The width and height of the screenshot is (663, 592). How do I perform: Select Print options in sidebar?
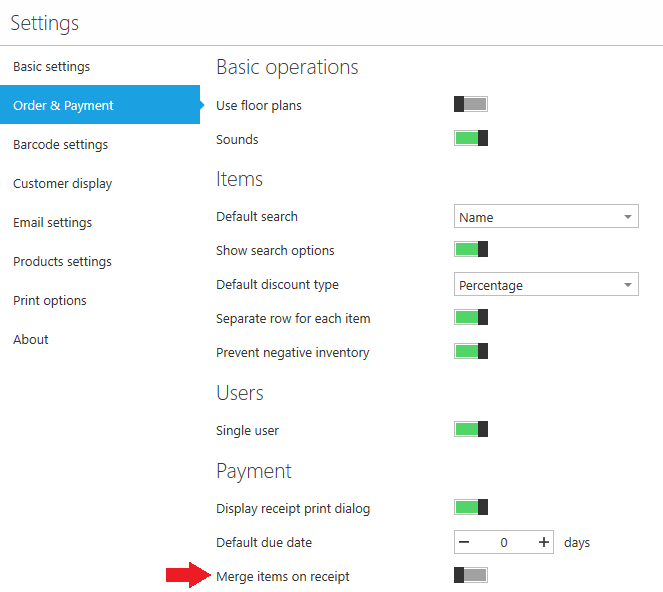[x=49, y=301]
